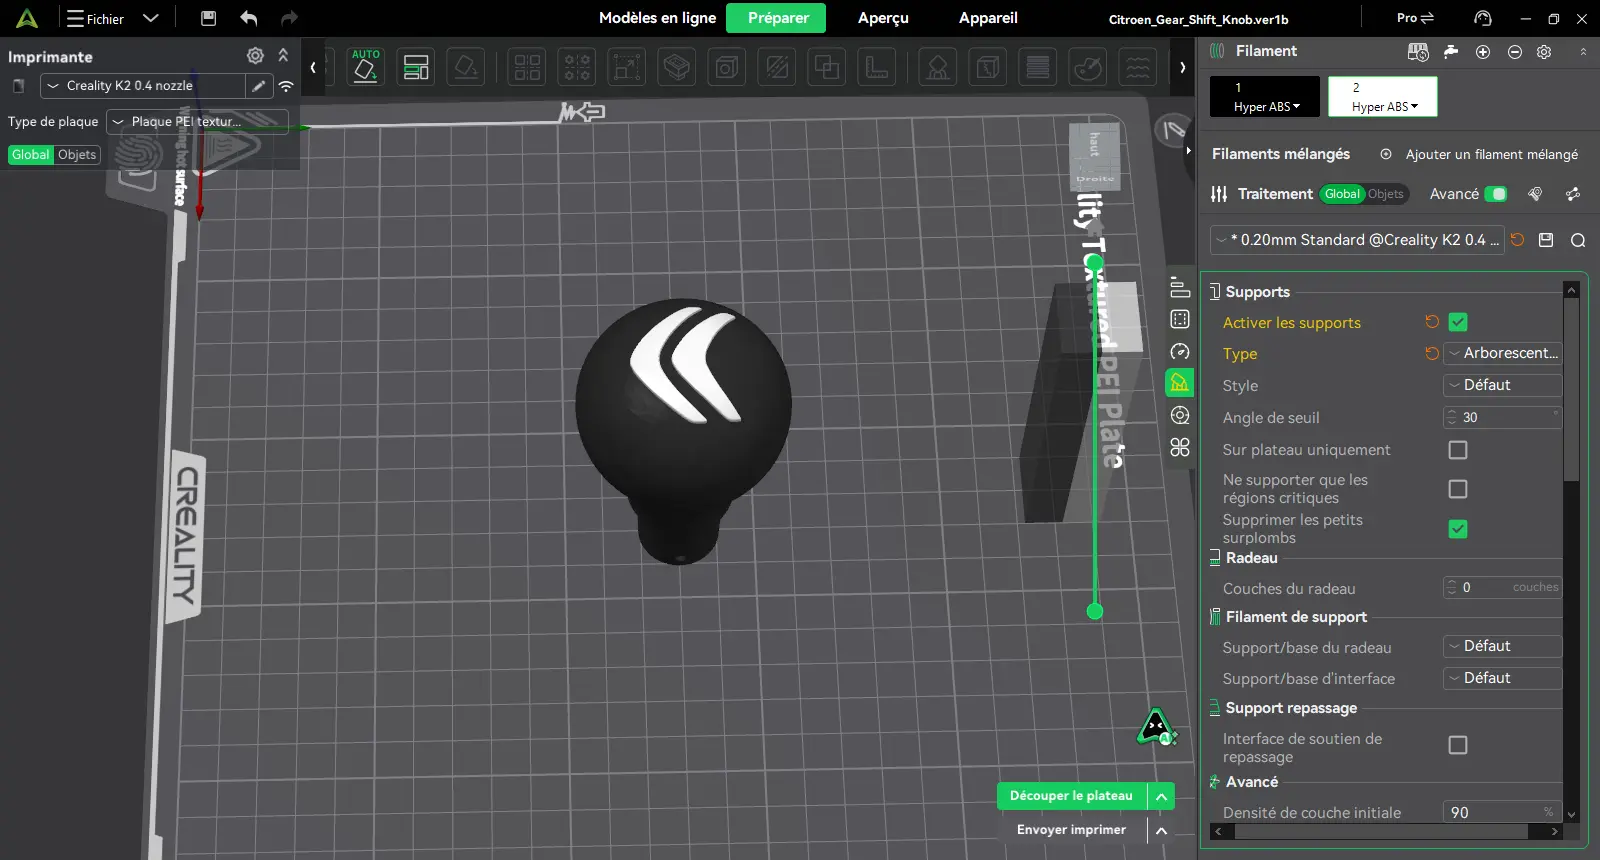Click Ajouter un filament mélangé

tap(1479, 154)
